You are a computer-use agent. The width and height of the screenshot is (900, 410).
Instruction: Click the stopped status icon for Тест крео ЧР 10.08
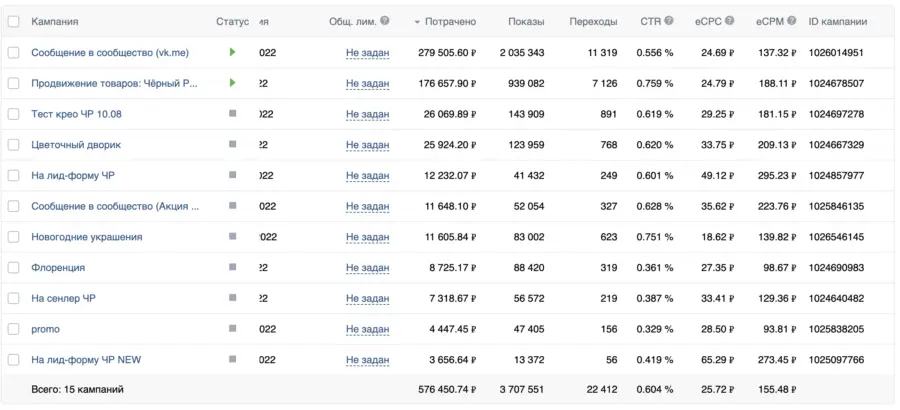click(232, 114)
